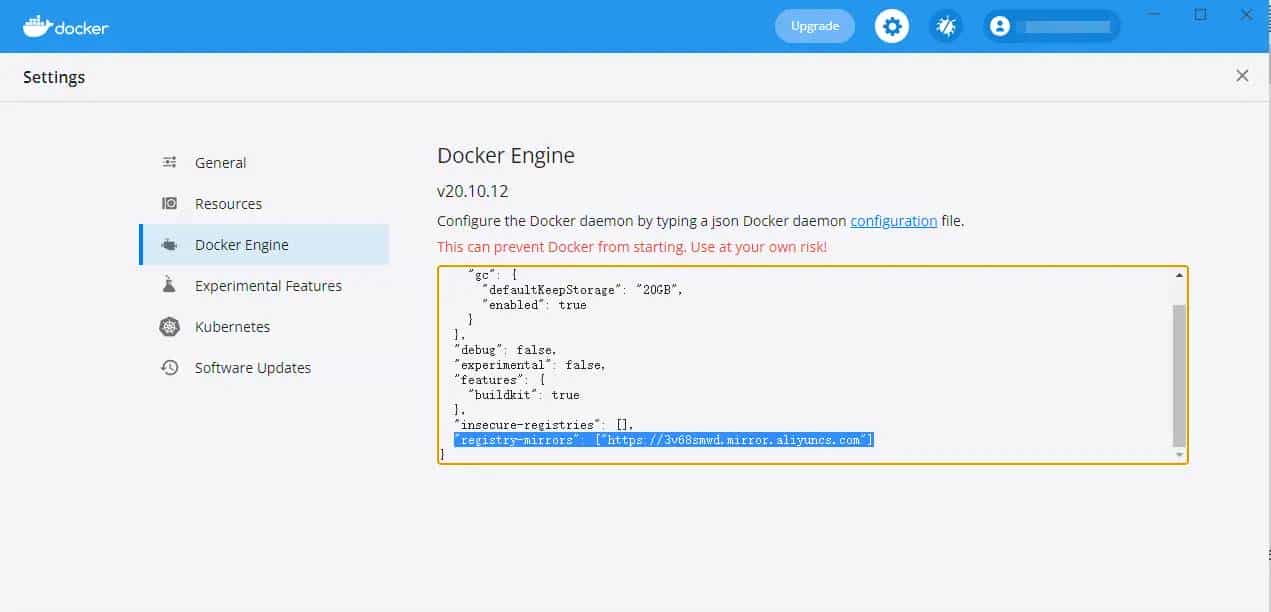Open the settings gear icon
Viewport: 1271px width, 612px height.
point(891,26)
